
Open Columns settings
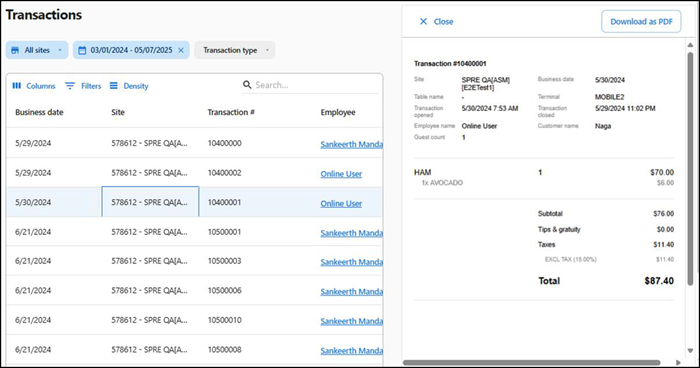34,86
